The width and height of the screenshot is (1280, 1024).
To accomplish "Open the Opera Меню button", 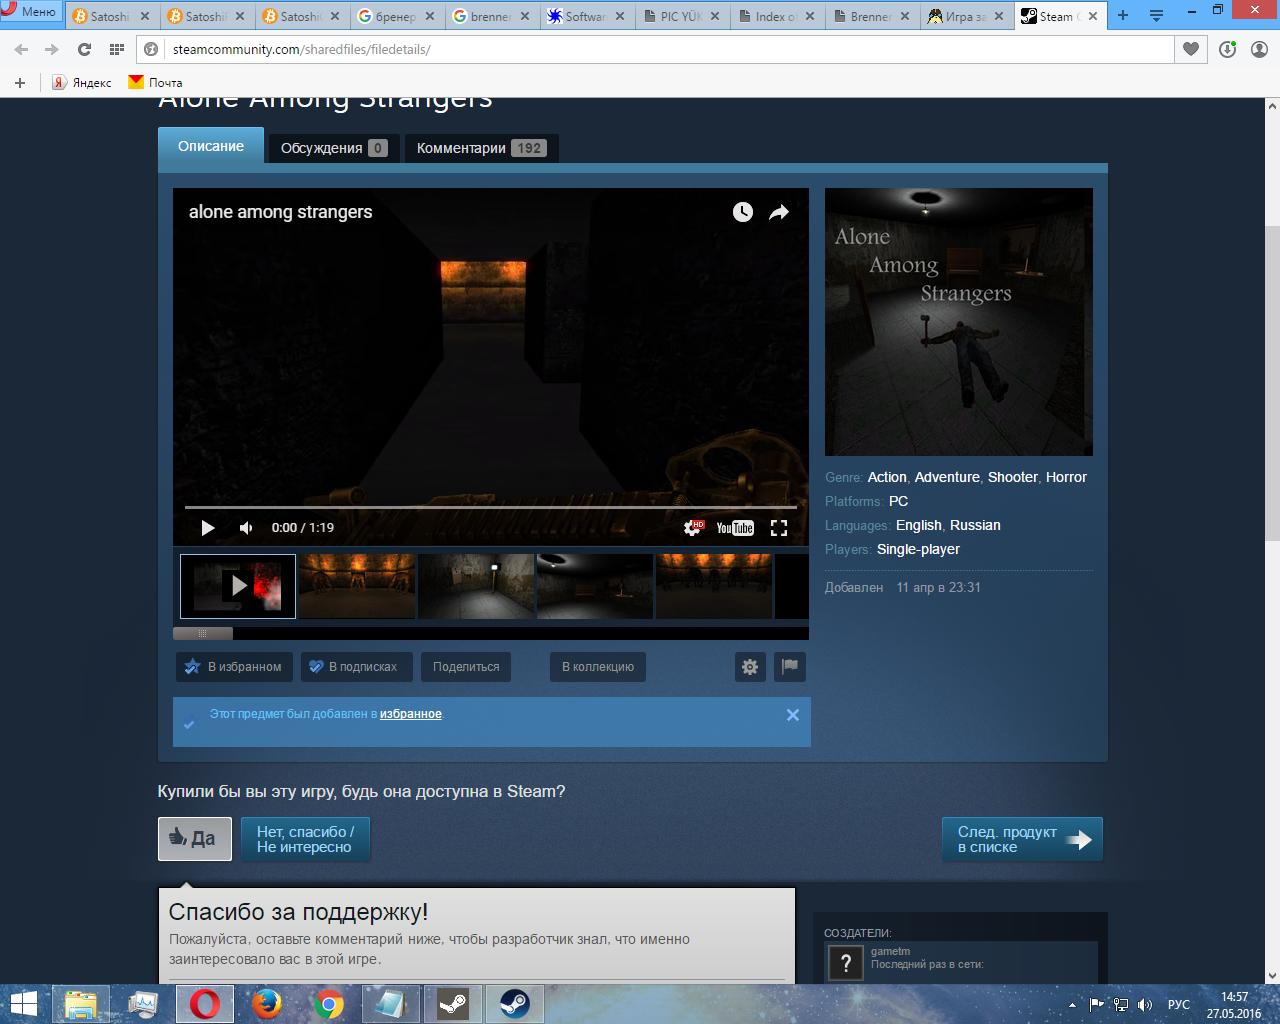I will pyautogui.click(x=30, y=12).
